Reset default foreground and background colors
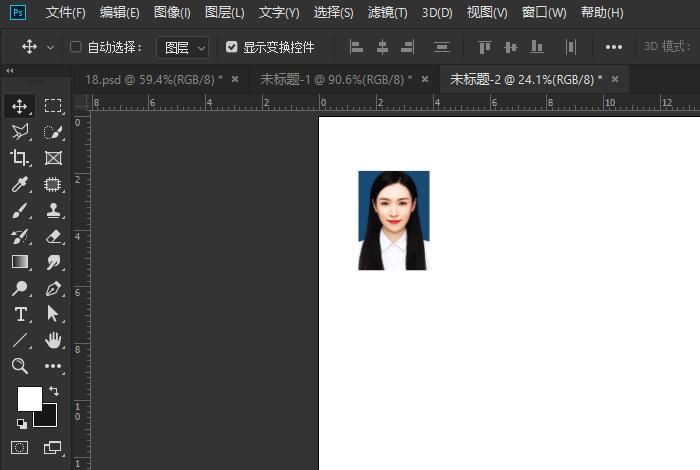Screen dimensions: 700x470 (21, 423)
